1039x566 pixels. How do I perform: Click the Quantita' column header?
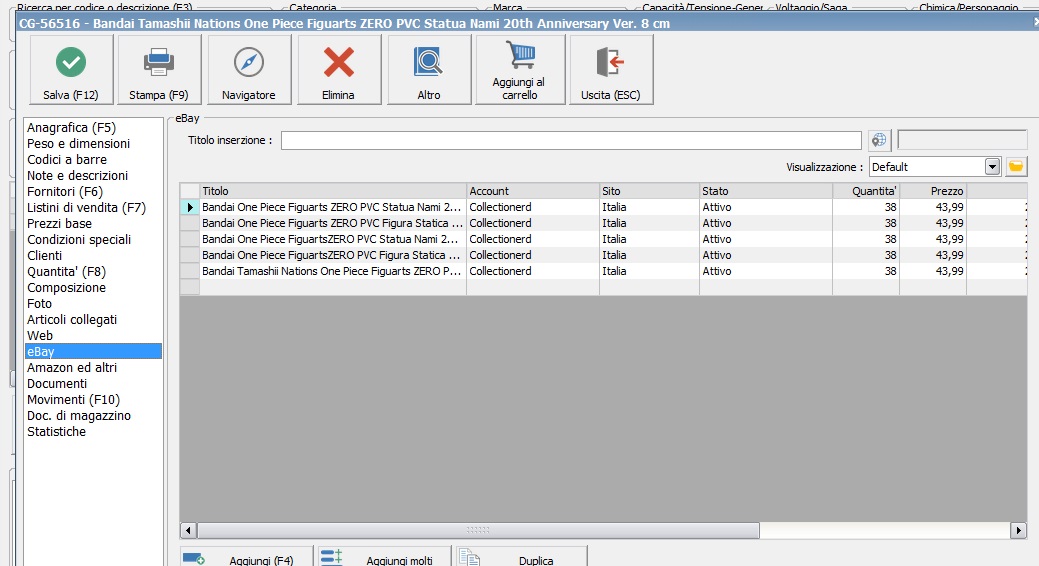click(866, 191)
